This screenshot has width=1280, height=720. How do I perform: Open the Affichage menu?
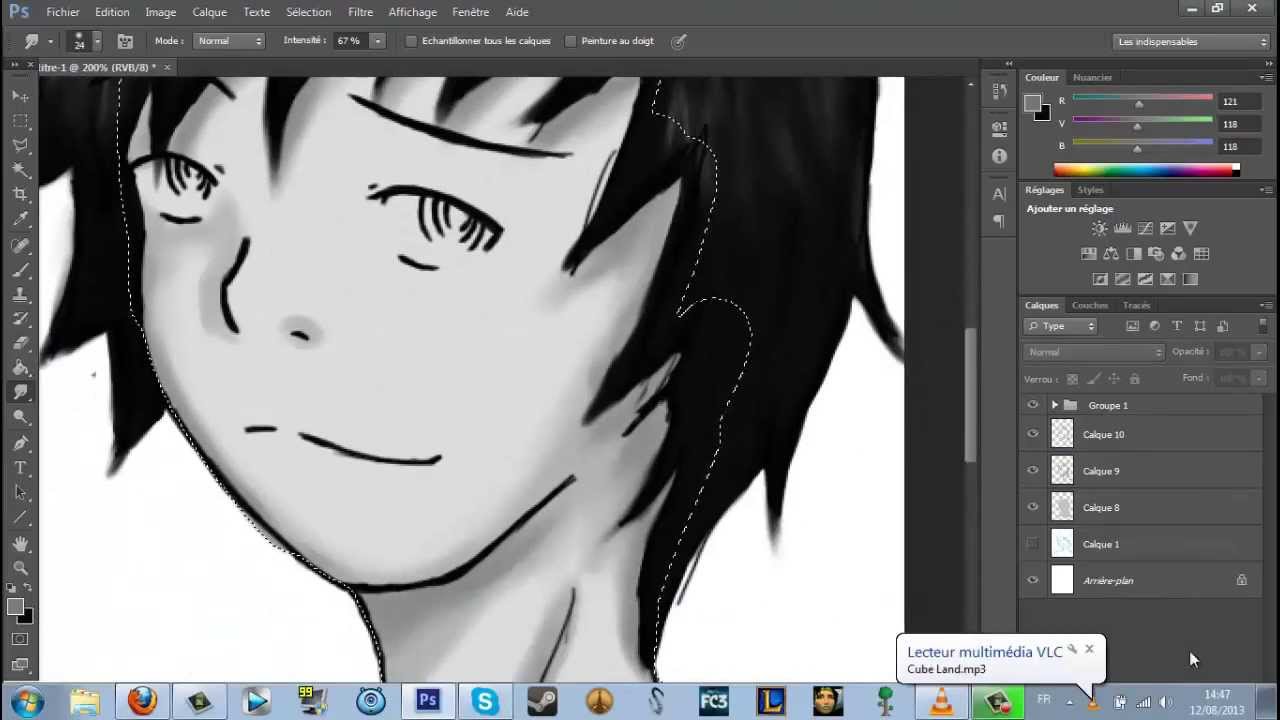[x=412, y=12]
